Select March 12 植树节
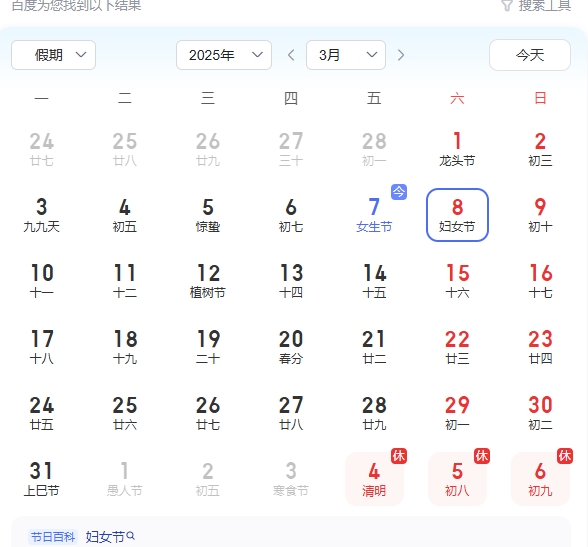Viewport: 588px width, 547px height. [x=208, y=281]
